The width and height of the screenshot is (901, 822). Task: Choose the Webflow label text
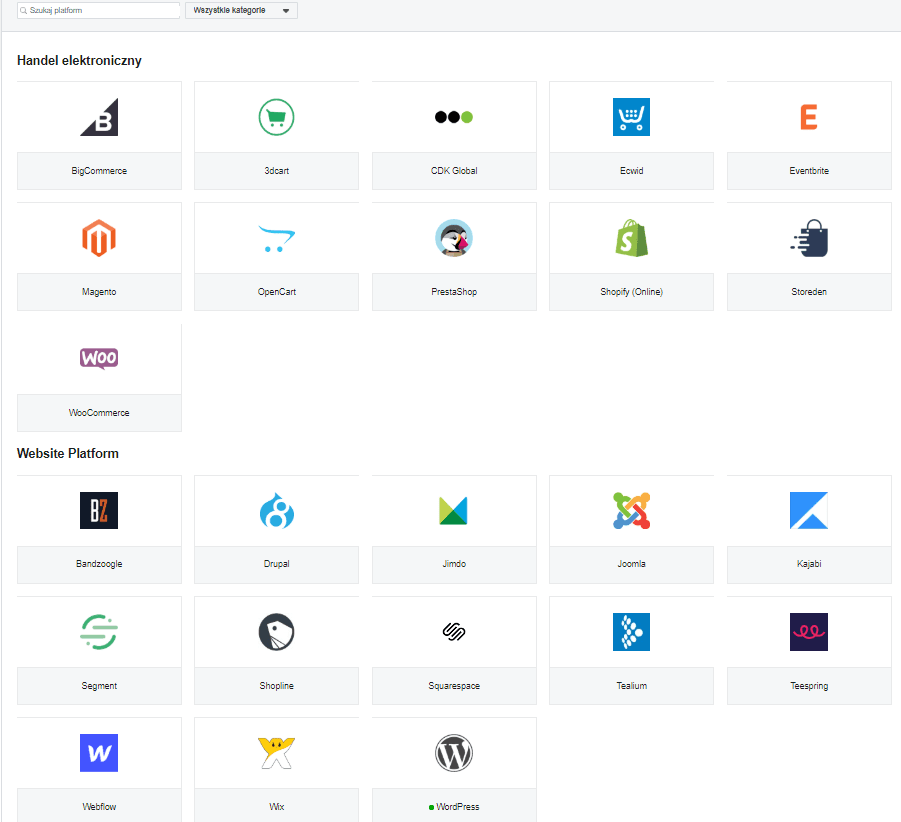[x=99, y=807]
